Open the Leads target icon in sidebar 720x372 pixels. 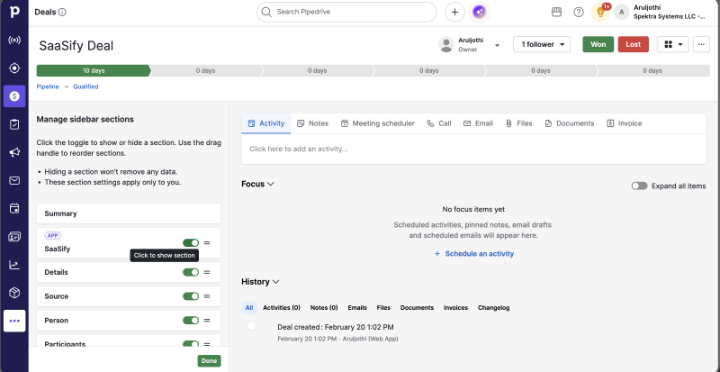click(14, 68)
